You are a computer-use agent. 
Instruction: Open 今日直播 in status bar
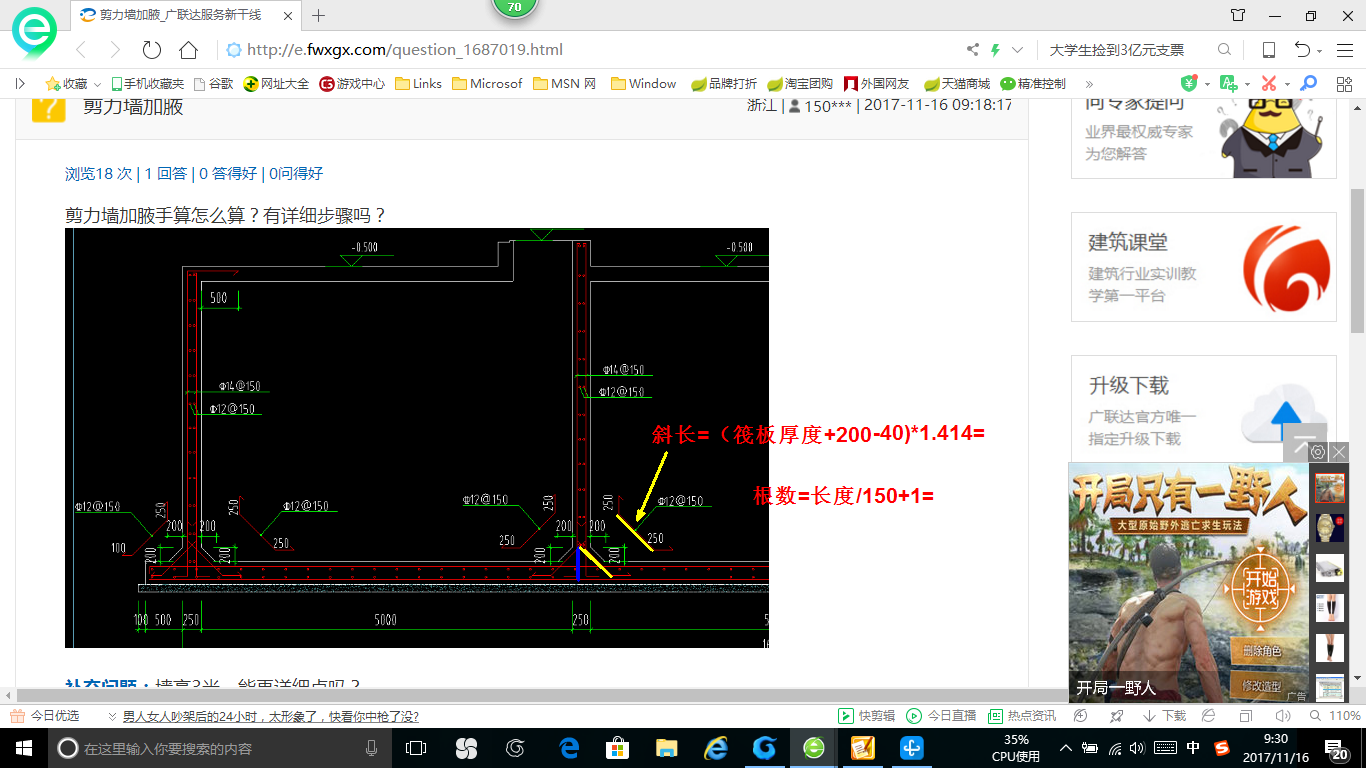tap(941, 716)
